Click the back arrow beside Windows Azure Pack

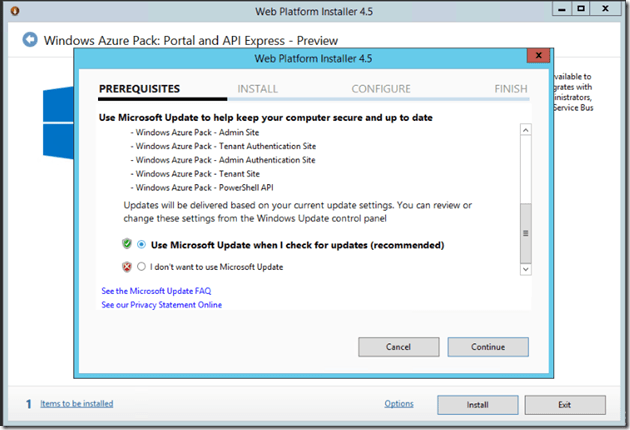click(x=30, y=41)
